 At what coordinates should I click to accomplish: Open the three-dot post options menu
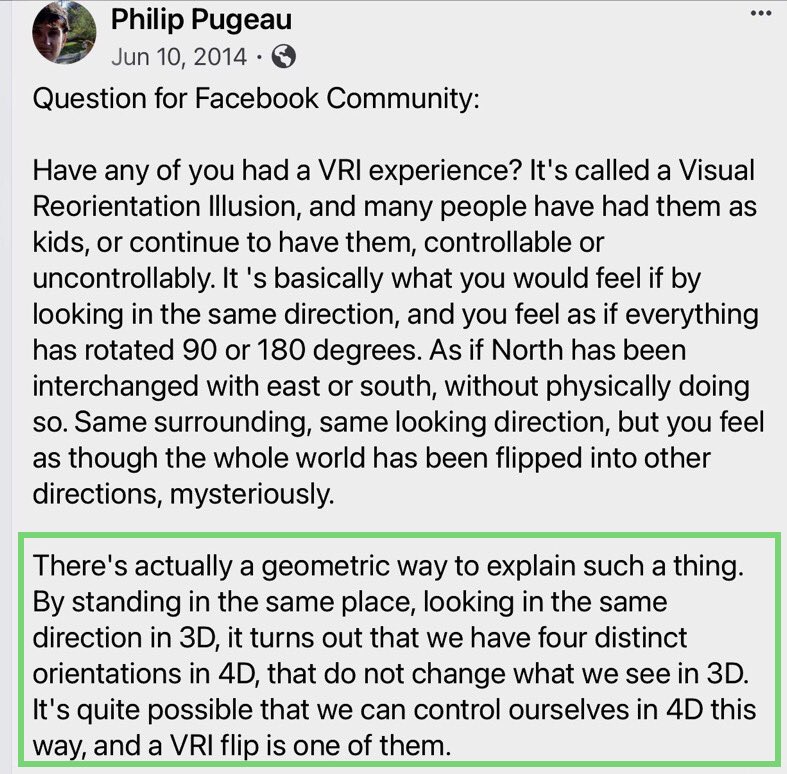click(760, 14)
